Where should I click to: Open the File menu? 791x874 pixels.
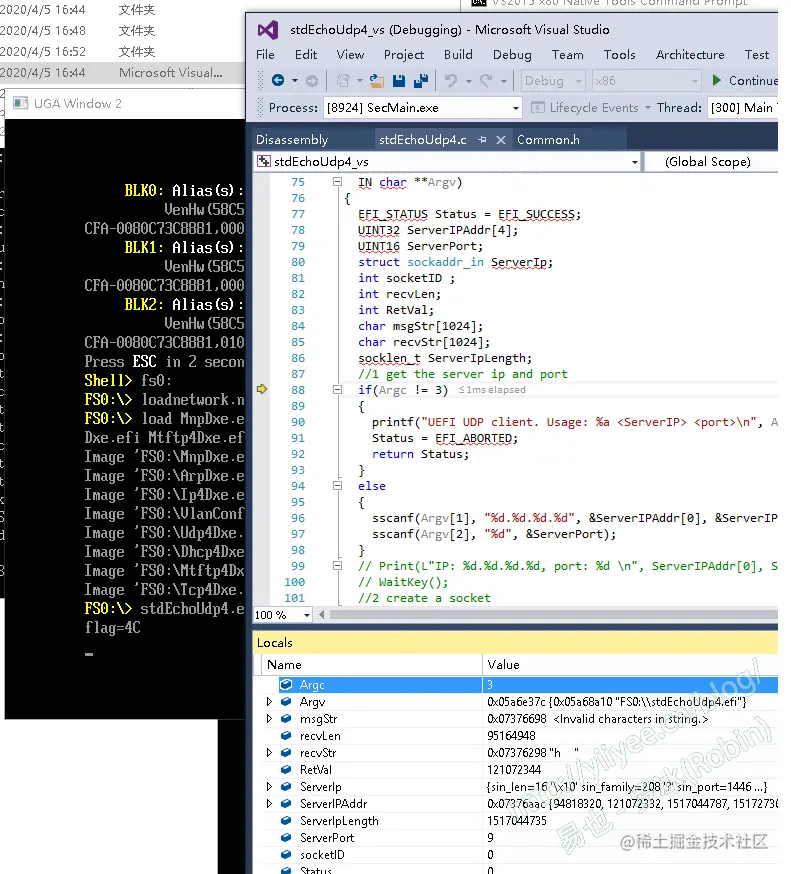coord(265,55)
